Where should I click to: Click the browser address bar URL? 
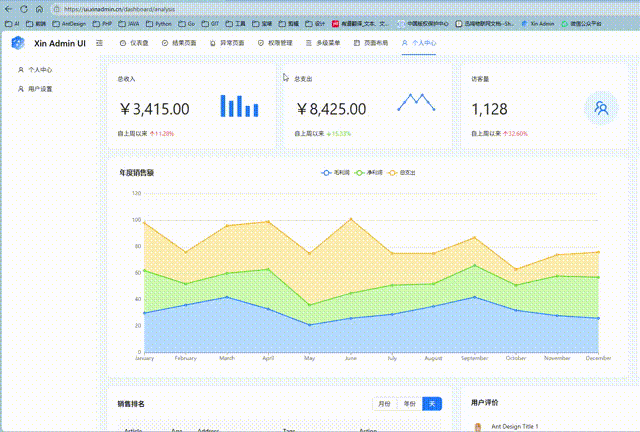(120, 9)
